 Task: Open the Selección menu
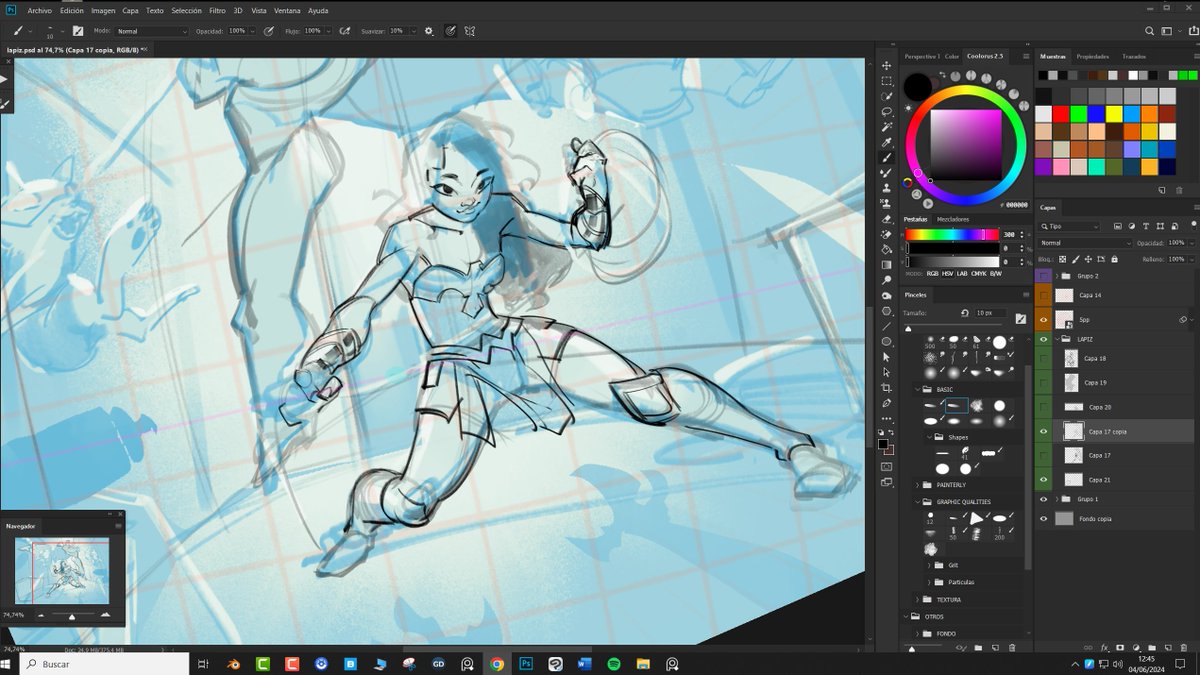click(x=186, y=10)
